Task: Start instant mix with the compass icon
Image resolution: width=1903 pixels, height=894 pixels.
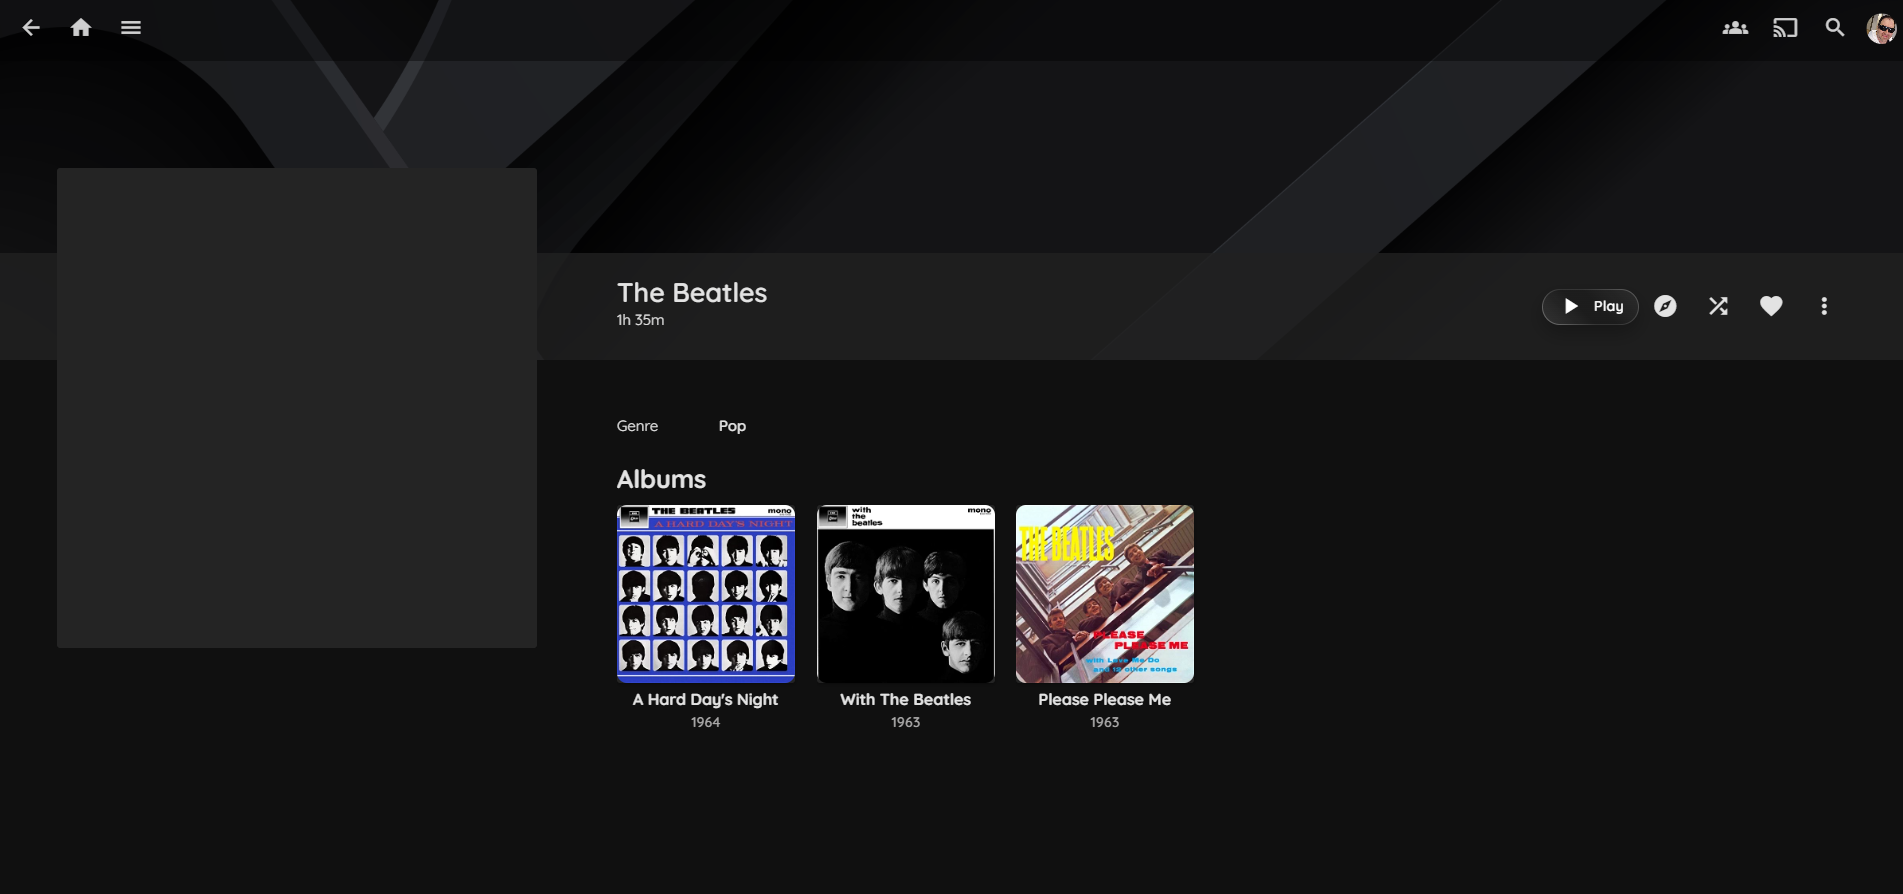Action: tap(1665, 306)
